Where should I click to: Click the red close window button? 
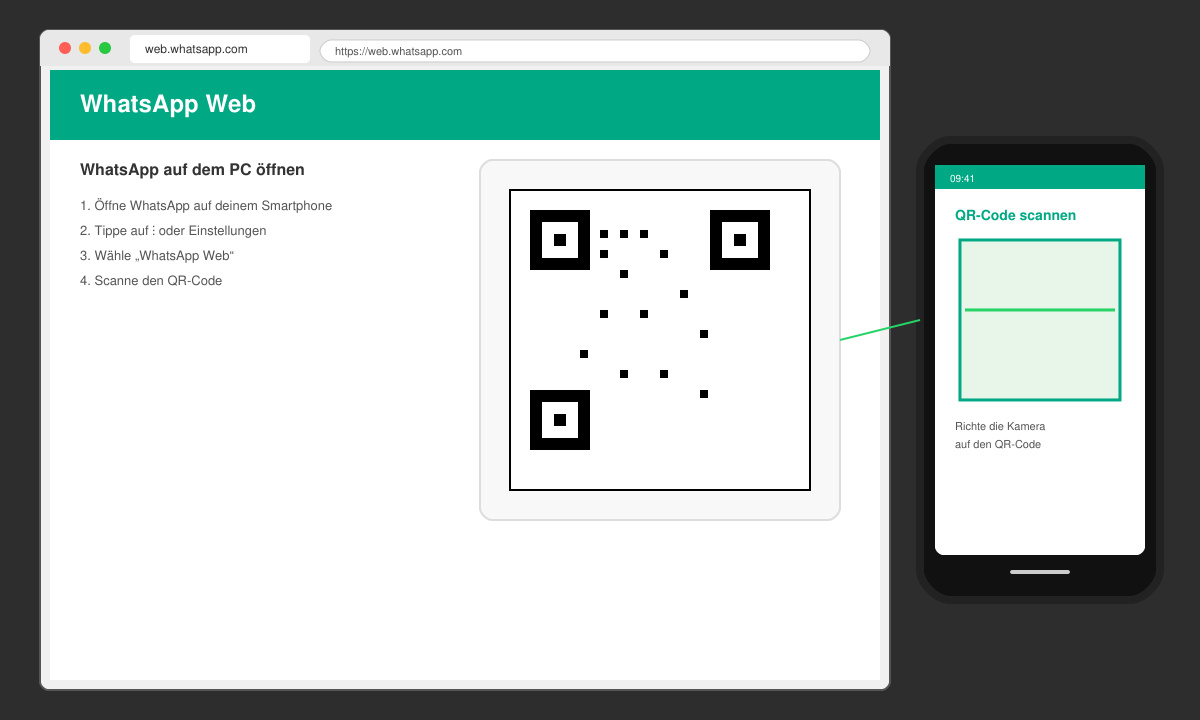click(x=65, y=48)
